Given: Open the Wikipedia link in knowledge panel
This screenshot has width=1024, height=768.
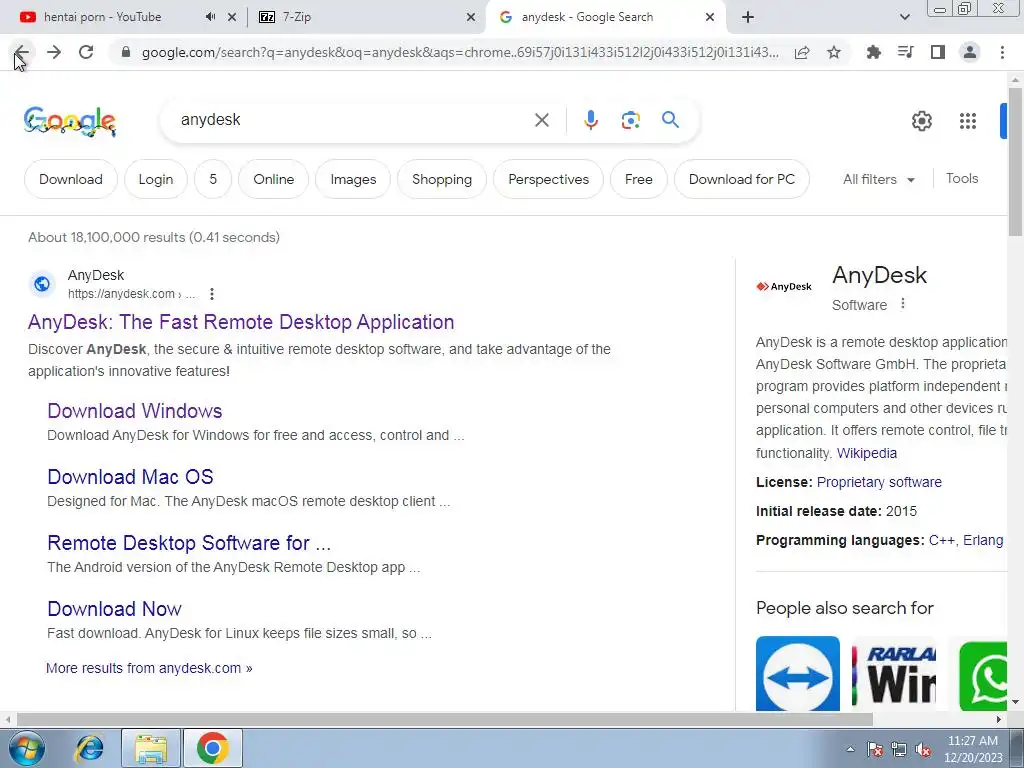Looking at the screenshot, I should [x=867, y=453].
